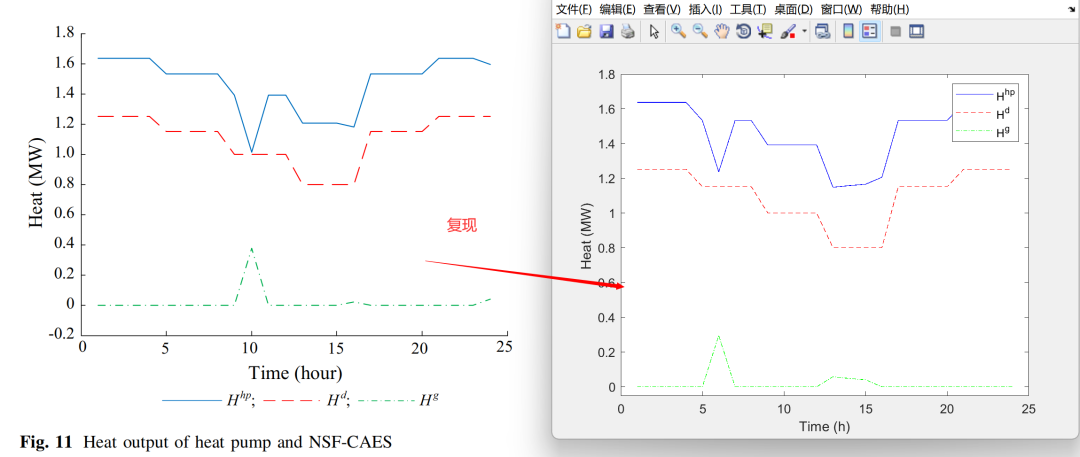Image resolution: width=1080 pixels, height=457 pixels.
Task: Select the Data Cursor tool
Action: pyautogui.click(x=765, y=31)
